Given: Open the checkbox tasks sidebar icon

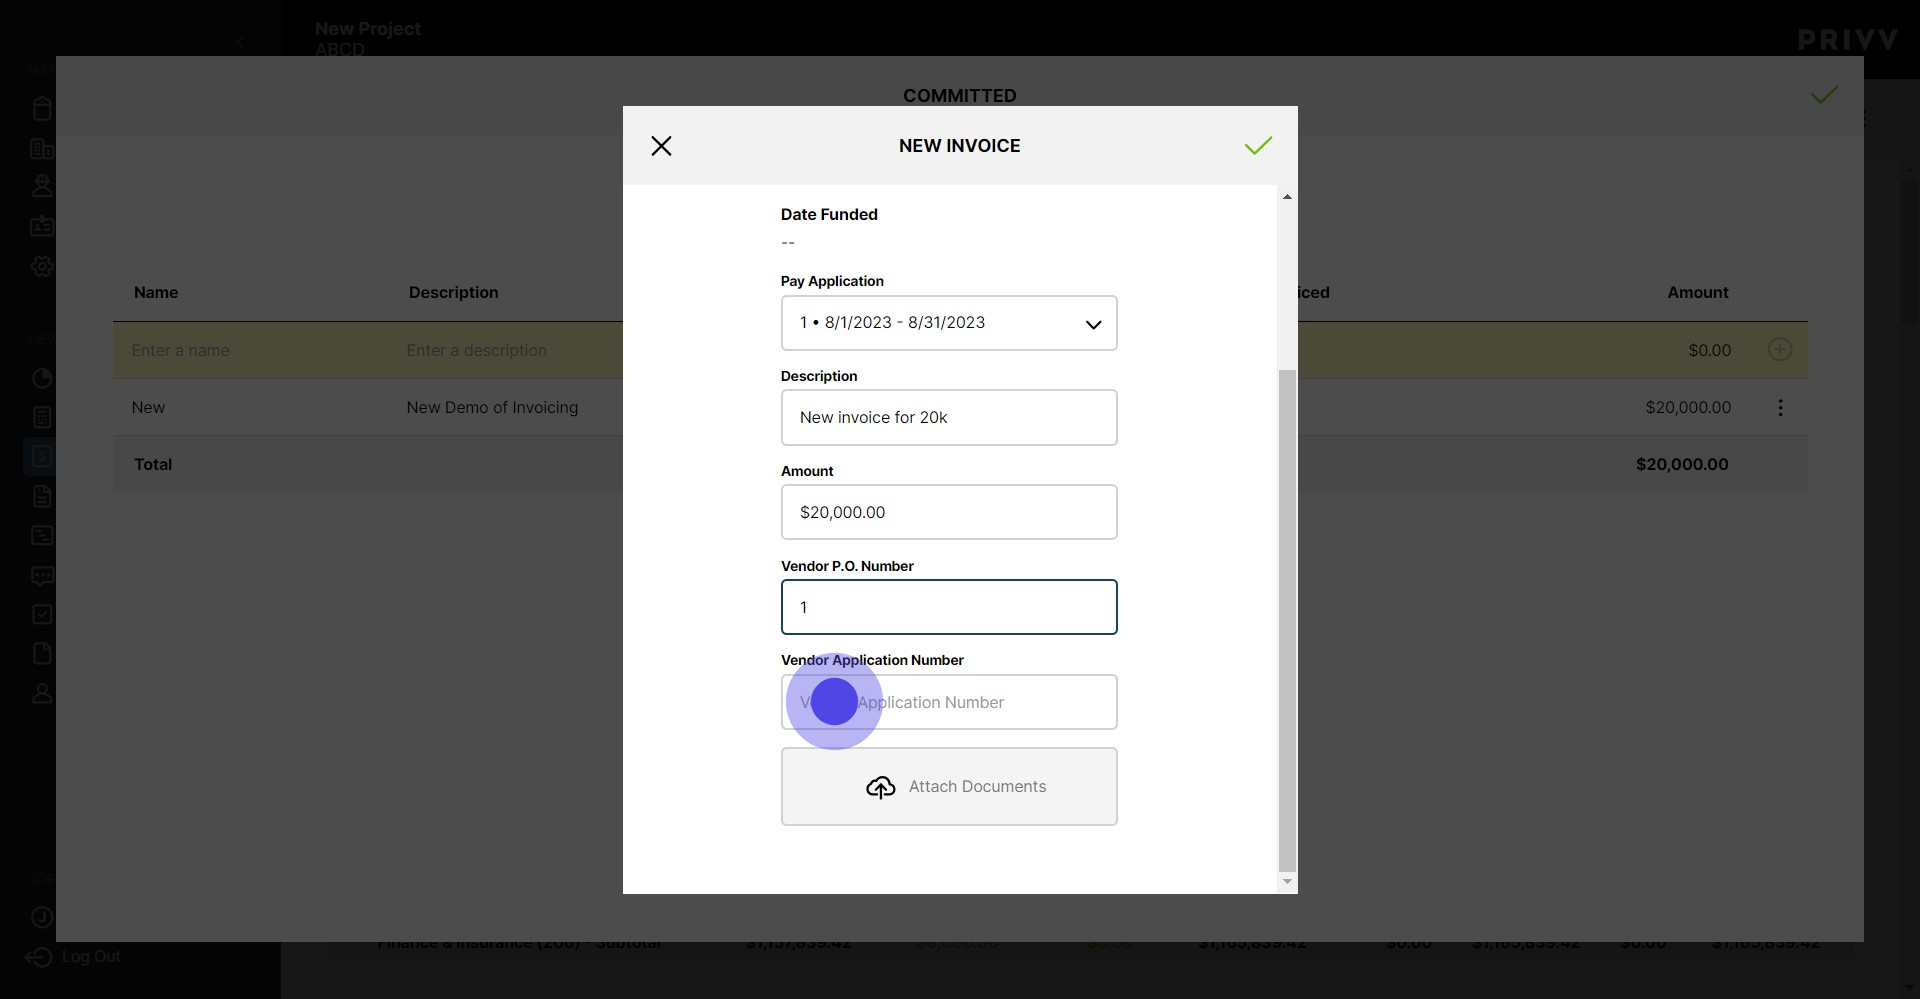Looking at the screenshot, I should click(x=42, y=615).
